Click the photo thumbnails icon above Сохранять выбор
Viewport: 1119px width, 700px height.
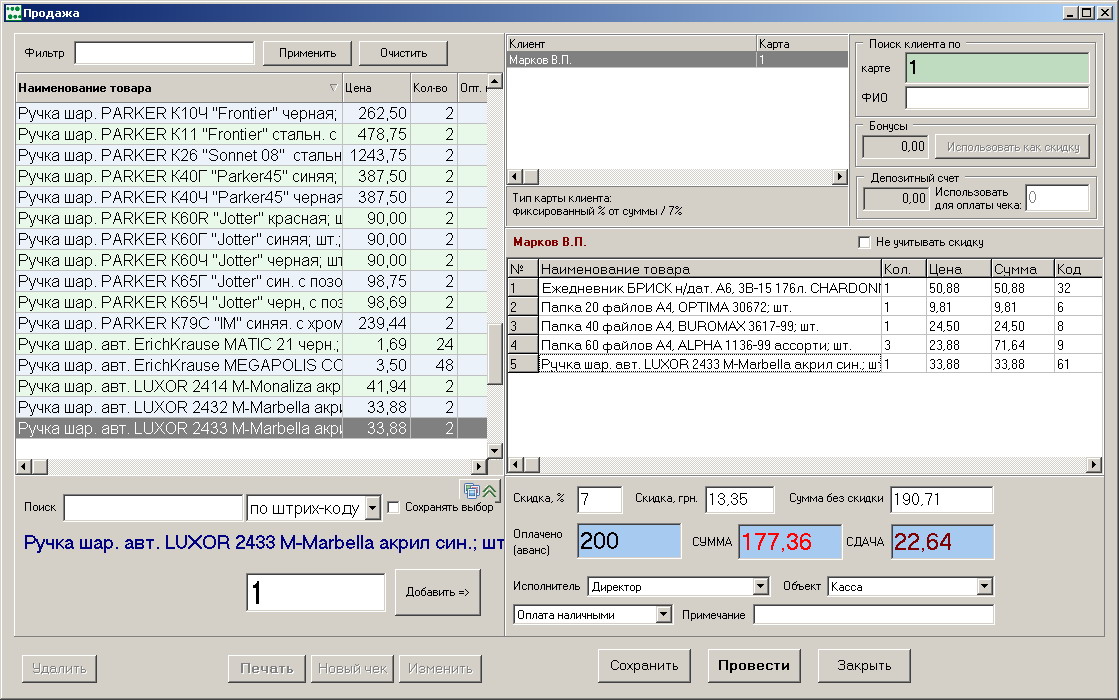(x=471, y=490)
